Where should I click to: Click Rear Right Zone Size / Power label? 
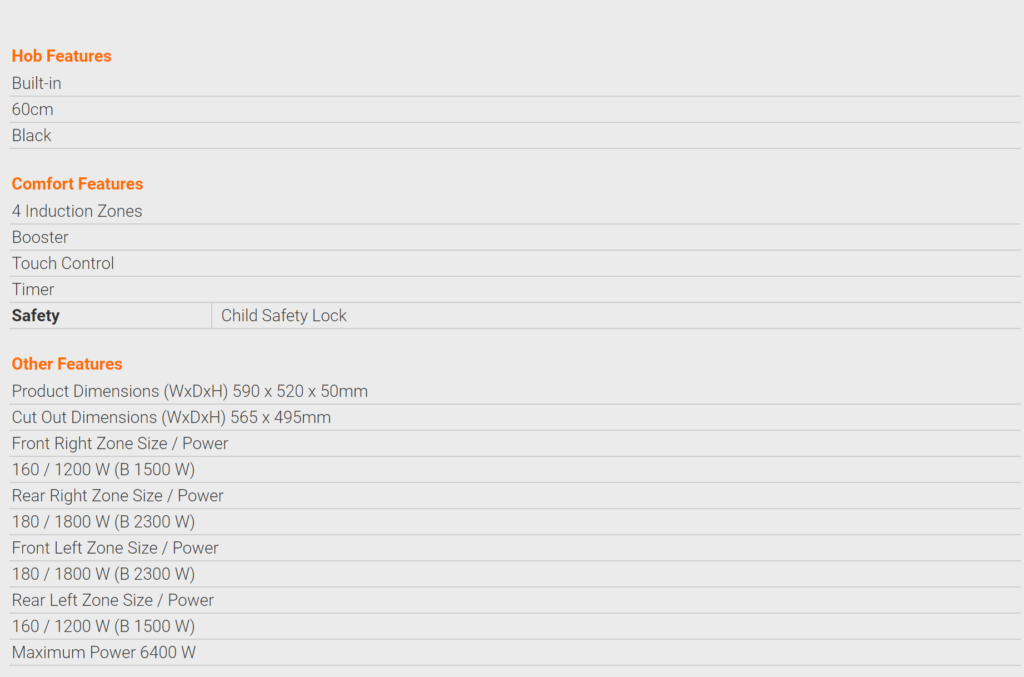pyautogui.click(x=118, y=496)
